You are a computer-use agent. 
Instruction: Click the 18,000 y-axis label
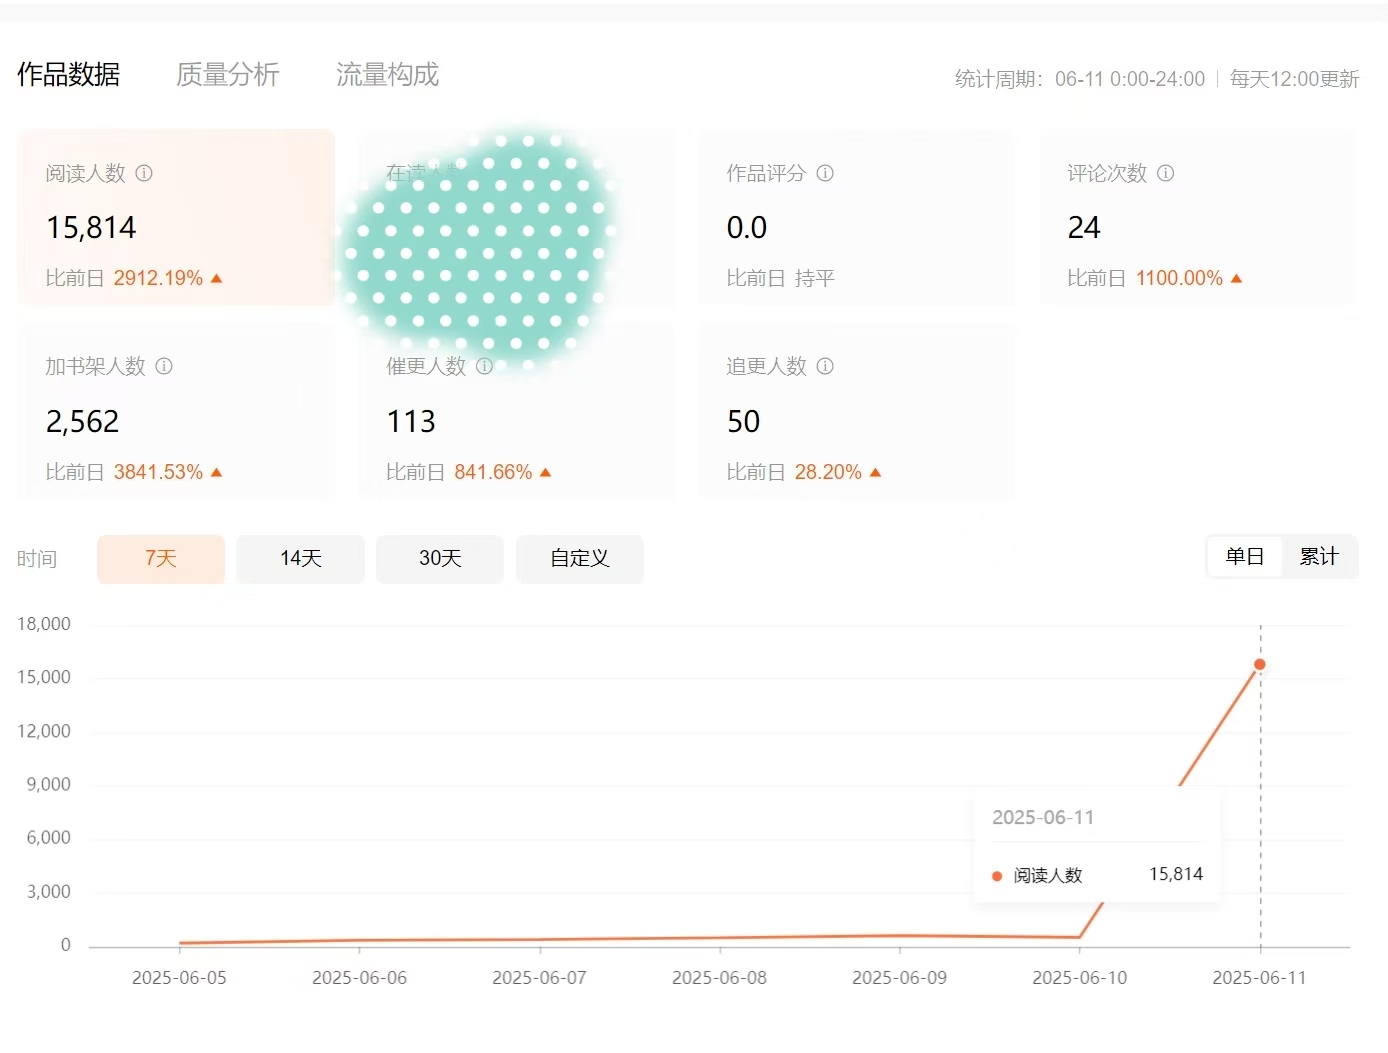(x=44, y=624)
